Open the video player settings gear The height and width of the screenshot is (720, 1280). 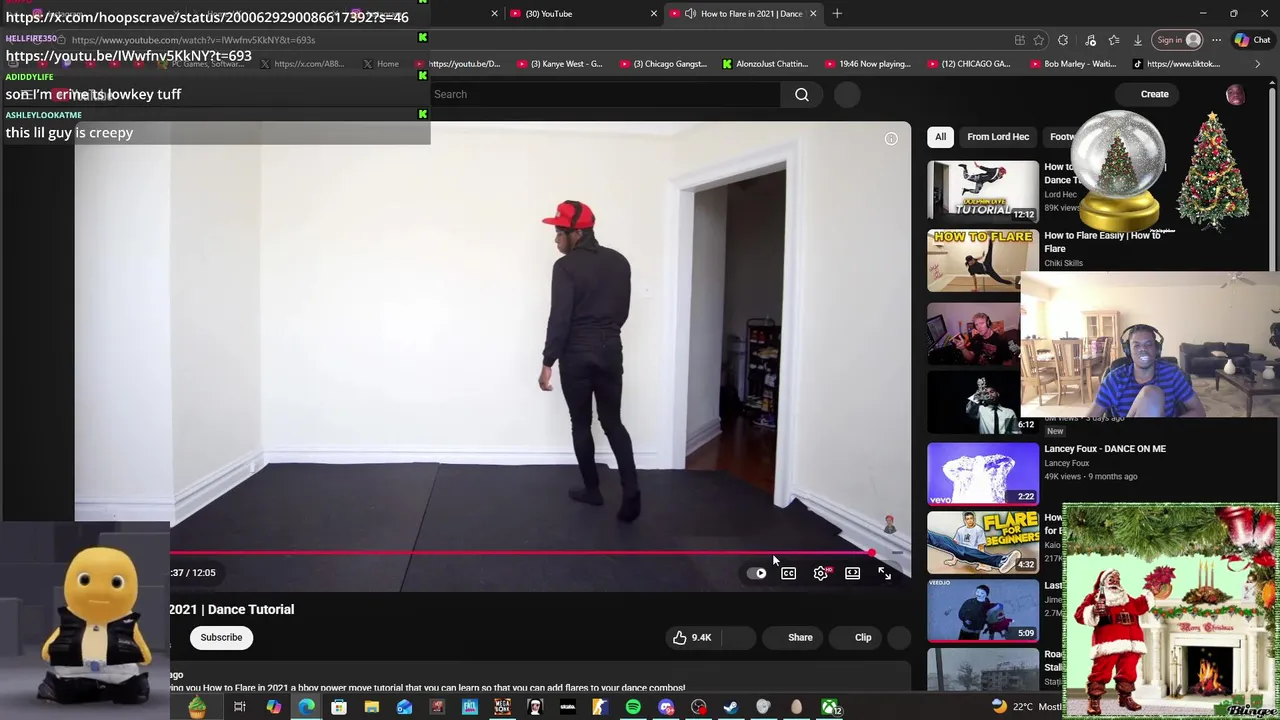click(821, 573)
